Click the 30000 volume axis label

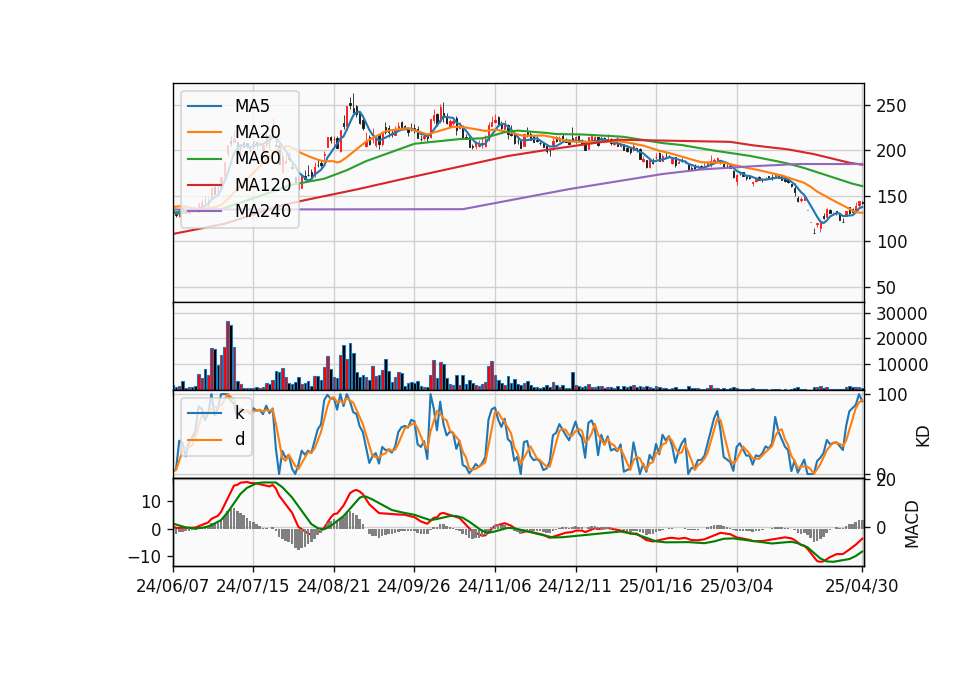point(902,313)
